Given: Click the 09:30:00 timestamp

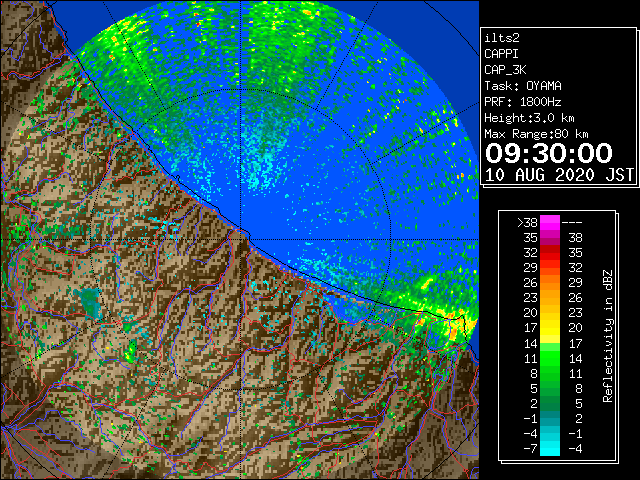Looking at the screenshot, I should click(549, 153).
